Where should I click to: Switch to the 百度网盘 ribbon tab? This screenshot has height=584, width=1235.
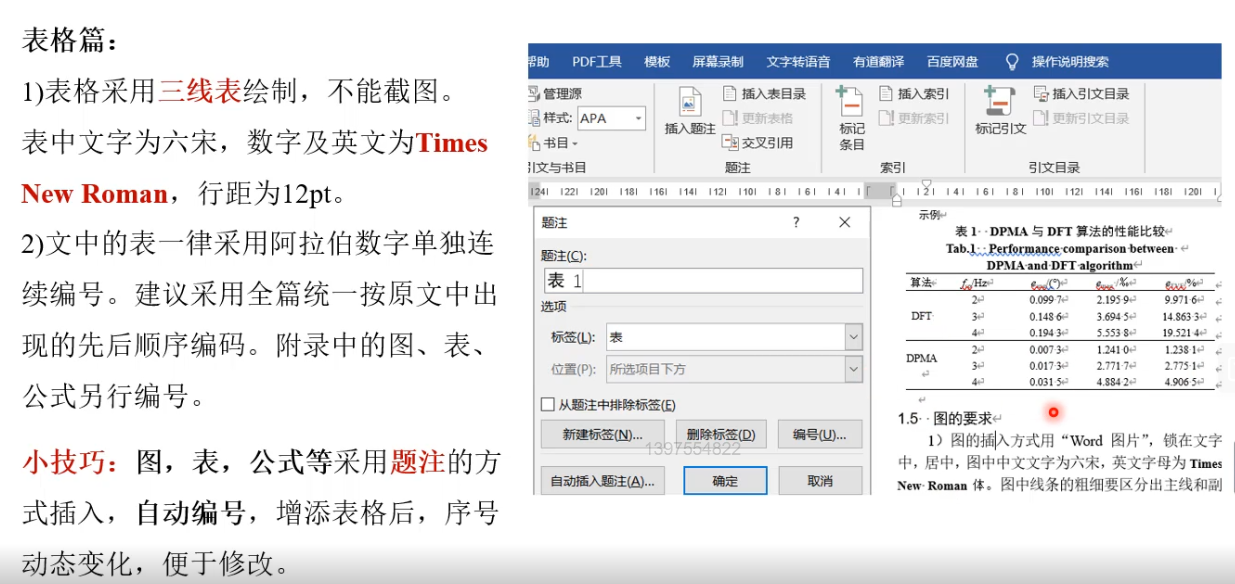point(952,62)
